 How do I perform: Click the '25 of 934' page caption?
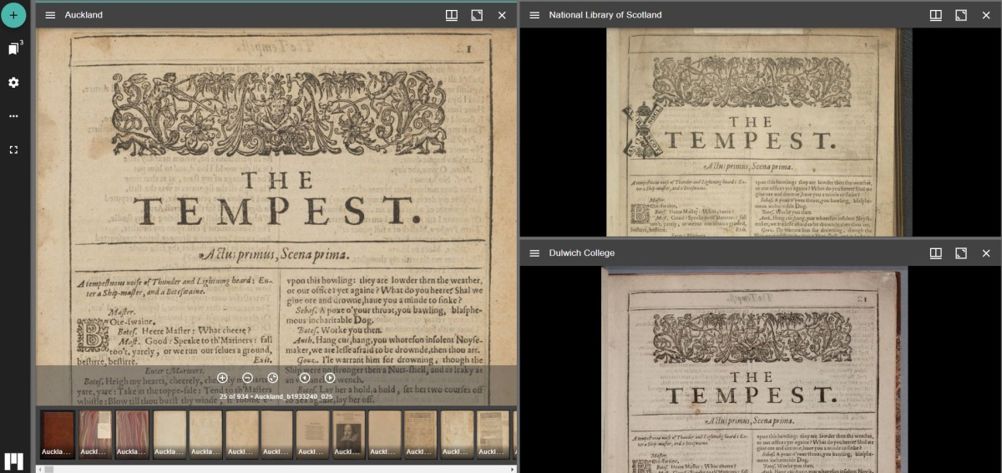[276, 396]
